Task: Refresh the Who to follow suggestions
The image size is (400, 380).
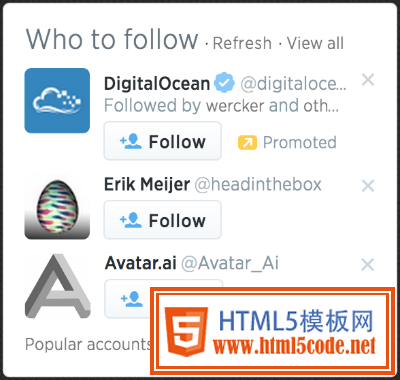Action: (x=242, y=43)
